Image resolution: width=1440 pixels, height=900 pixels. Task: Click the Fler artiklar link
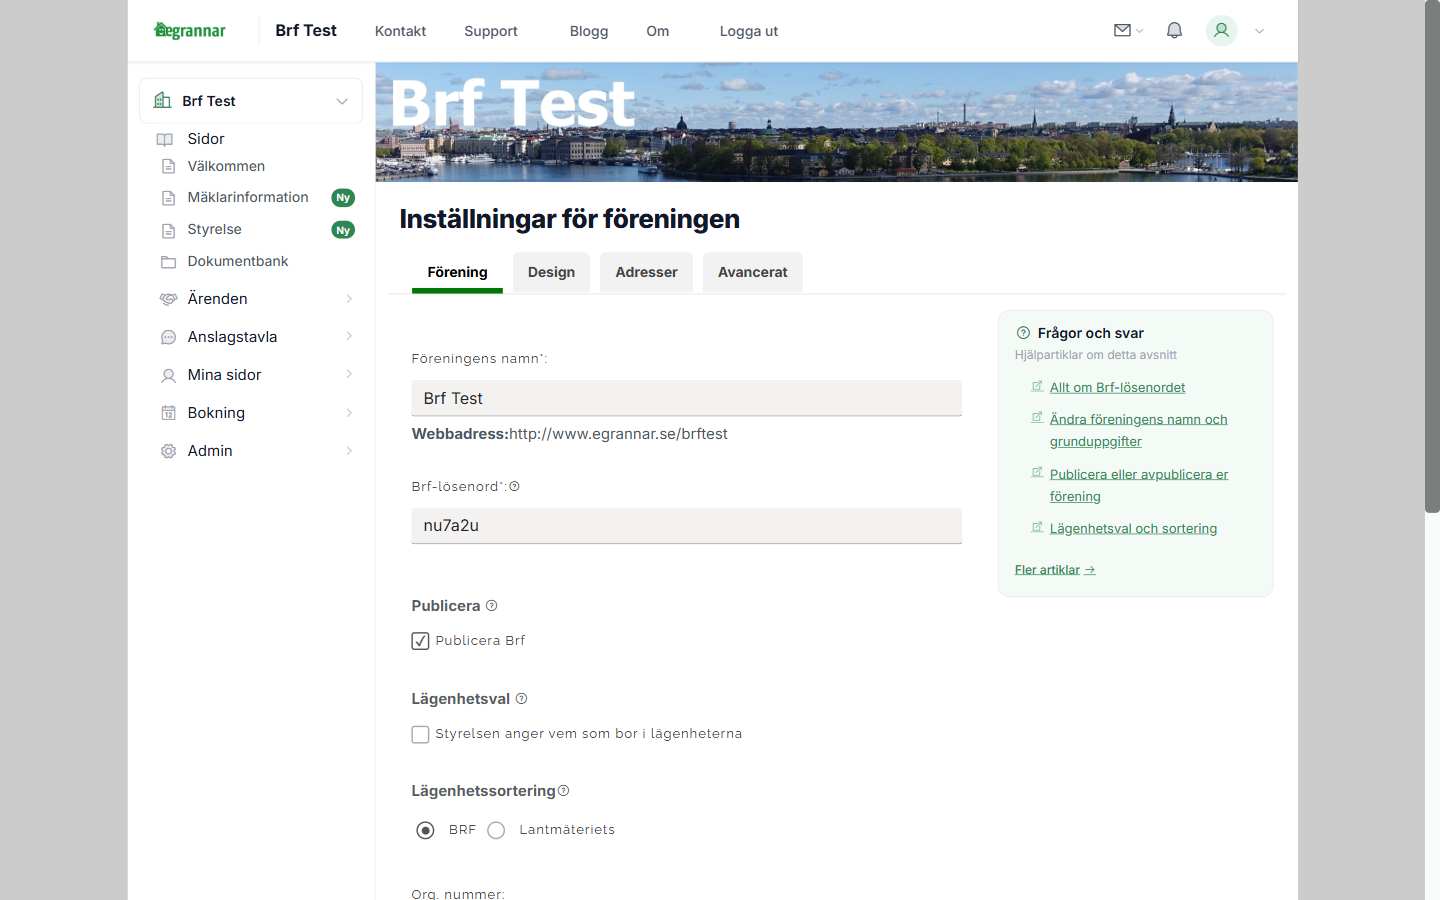click(x=1047, y=569)
